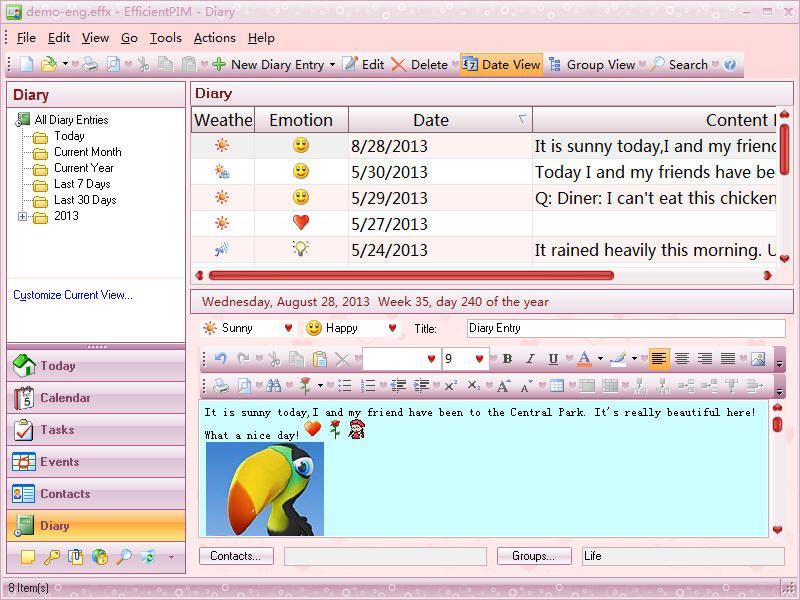The width and height of the screenshot is (800, 600).
Task: Open the font name dropdown
Action: [431, 359]
